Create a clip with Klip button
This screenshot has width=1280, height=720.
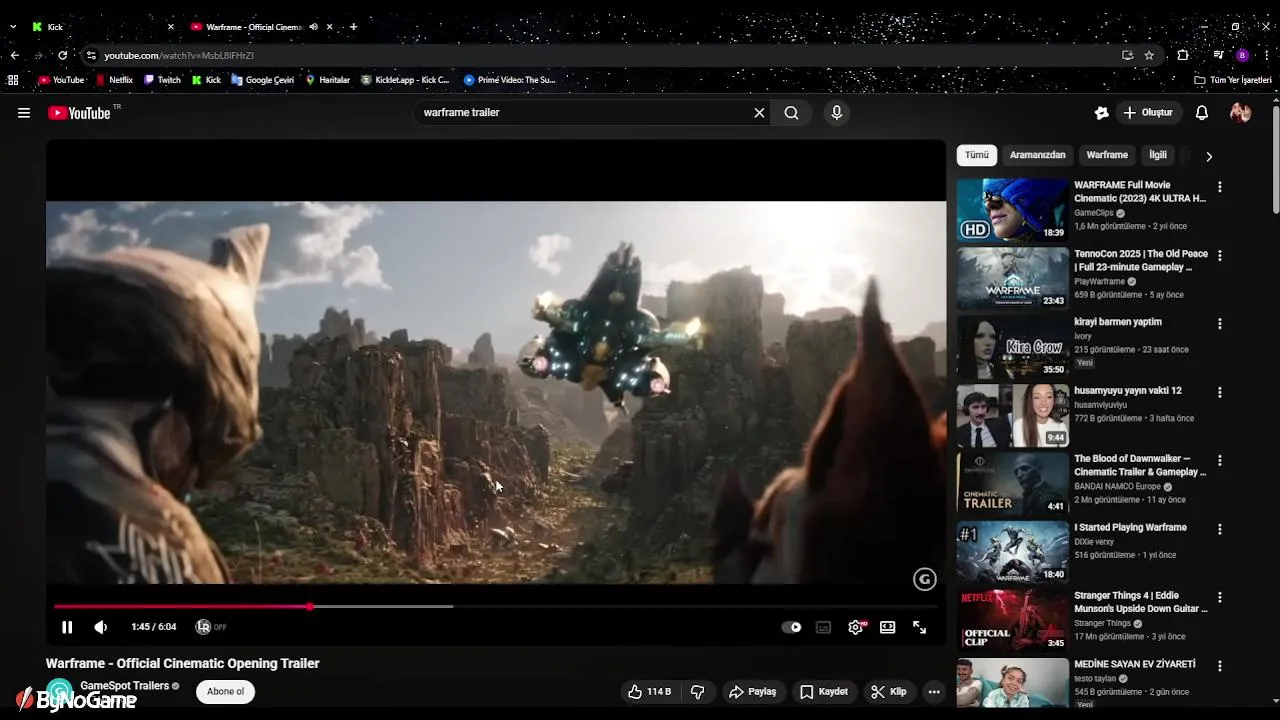[888, 692]
